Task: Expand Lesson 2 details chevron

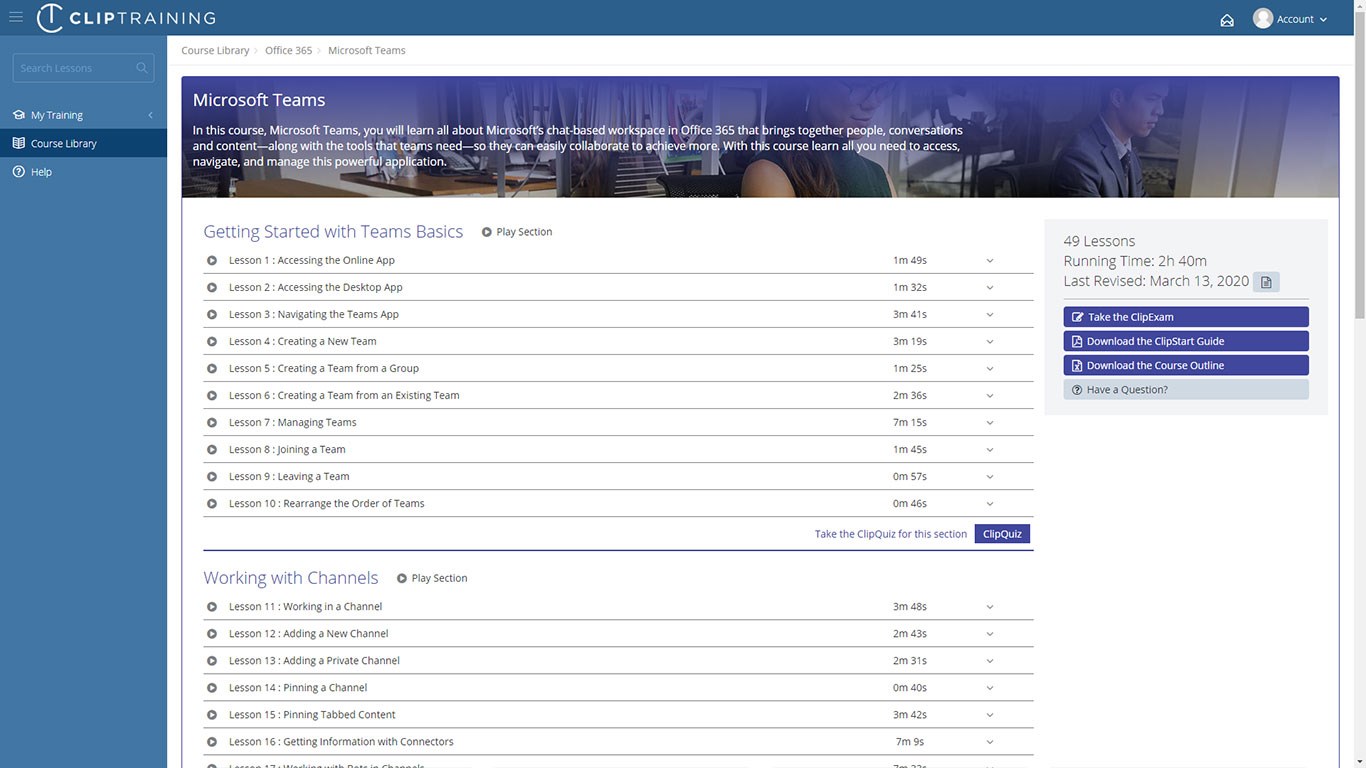Action: click(990, 287)
